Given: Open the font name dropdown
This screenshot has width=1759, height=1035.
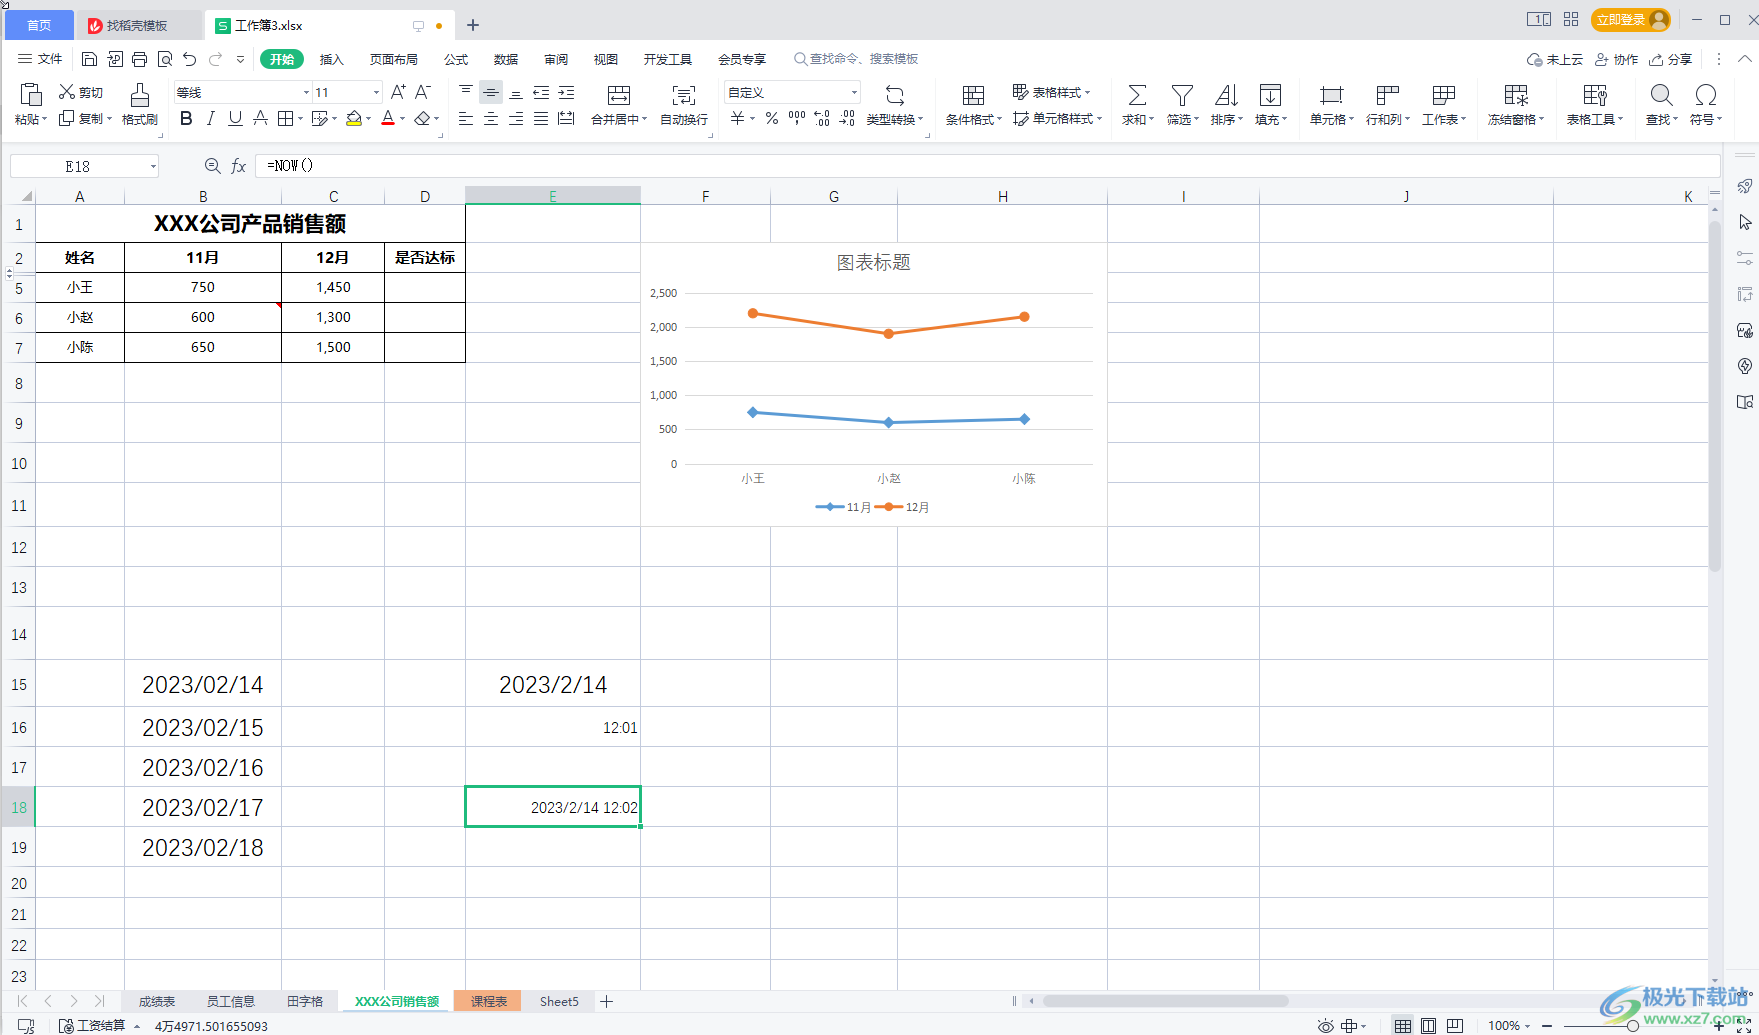Looking at the screenshot, I should [307, 92].
